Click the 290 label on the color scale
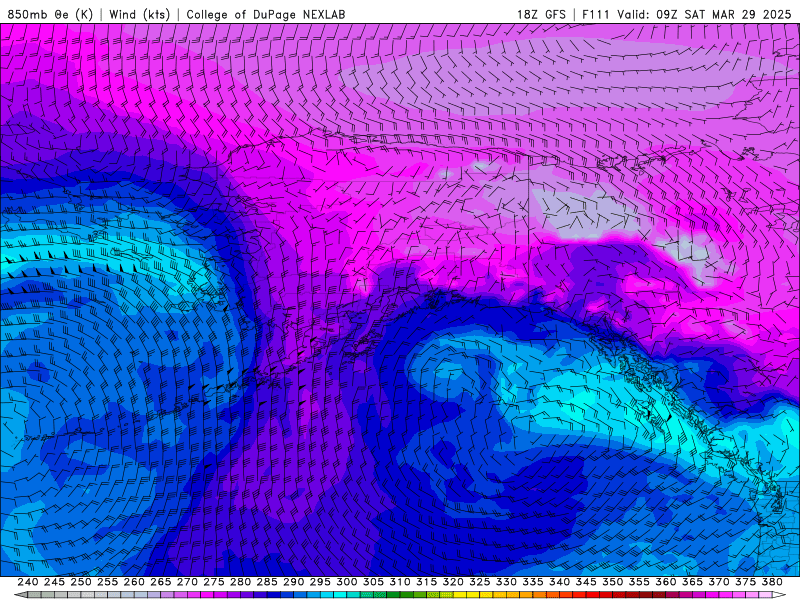Screen dimensions: 800x600 [x=293, y=582]
